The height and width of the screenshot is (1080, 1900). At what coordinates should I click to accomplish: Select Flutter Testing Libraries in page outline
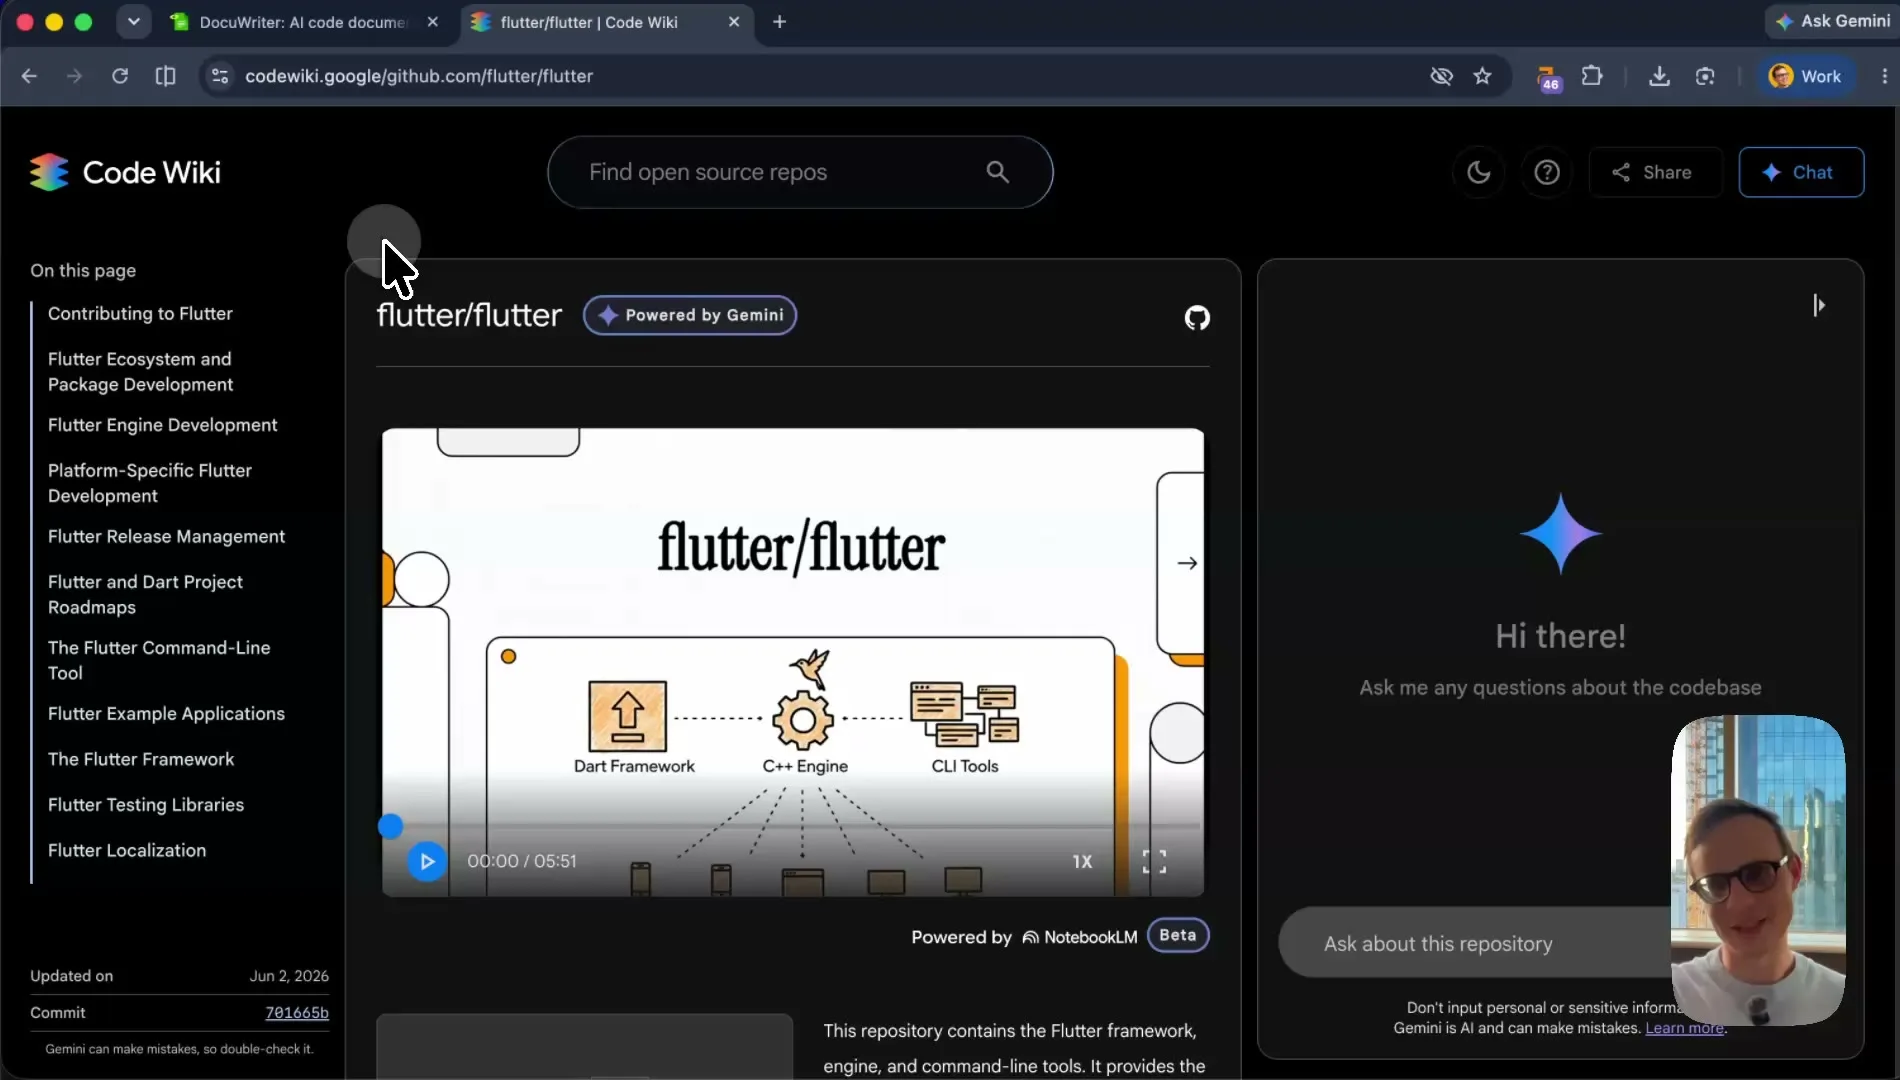(x=146, y=805)
